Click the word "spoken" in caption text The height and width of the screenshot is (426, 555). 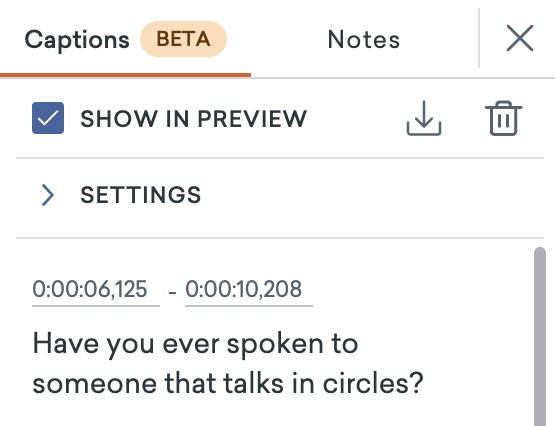275,345
